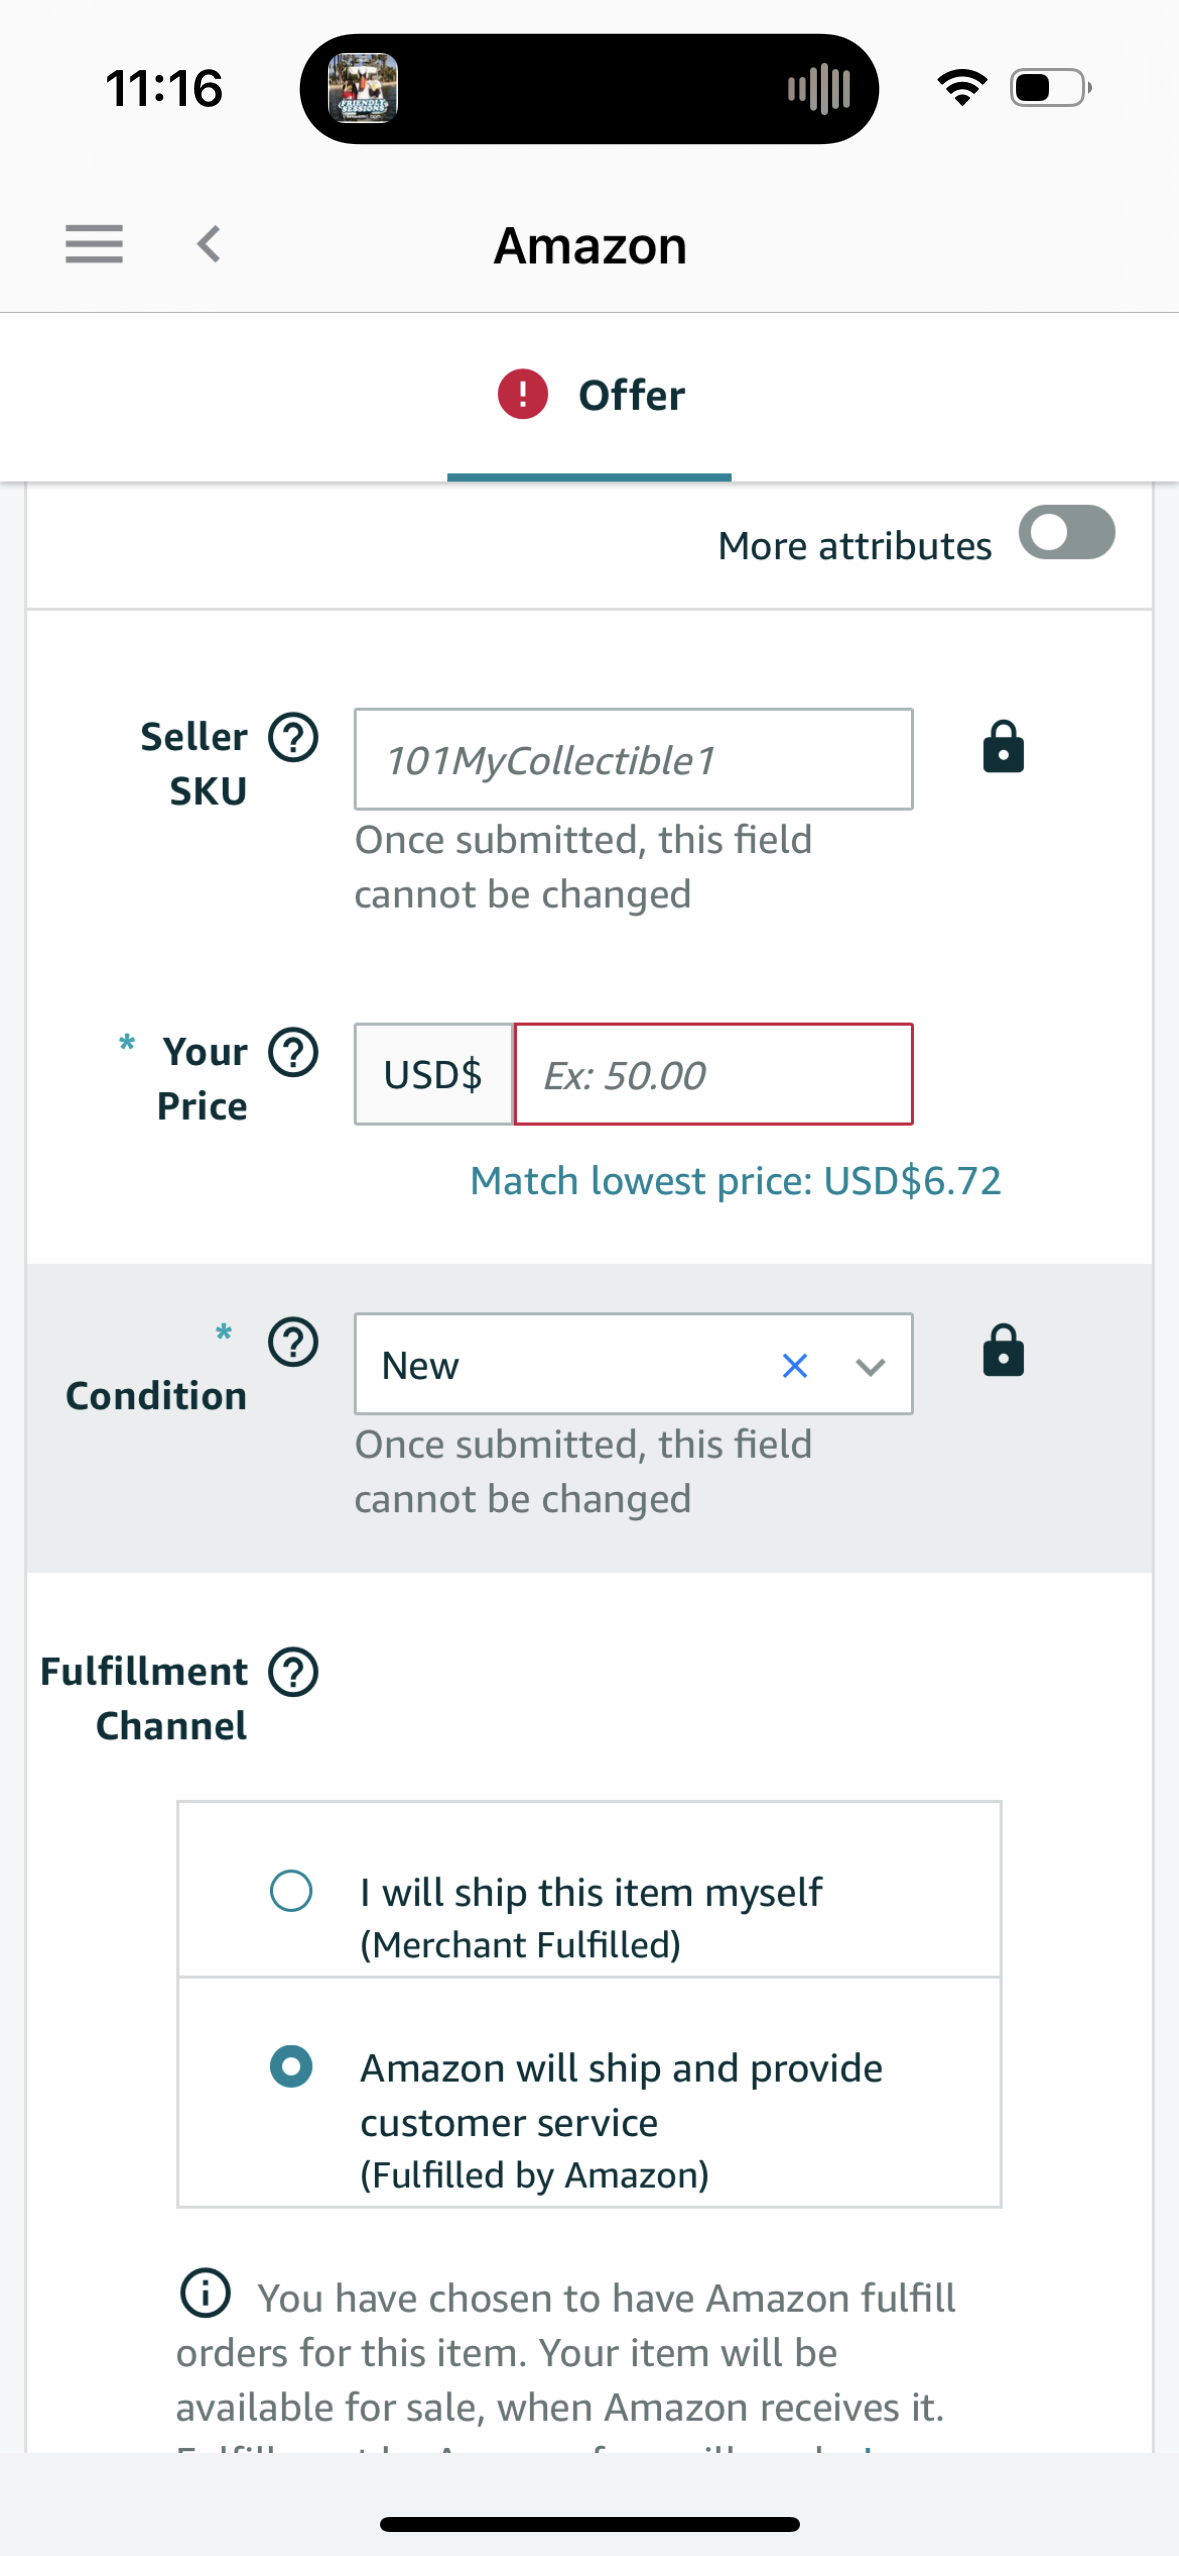Screen dimensions: 1179x2556
Task: Open the hamburger menu icon
Action: click(x=94, y=244)
